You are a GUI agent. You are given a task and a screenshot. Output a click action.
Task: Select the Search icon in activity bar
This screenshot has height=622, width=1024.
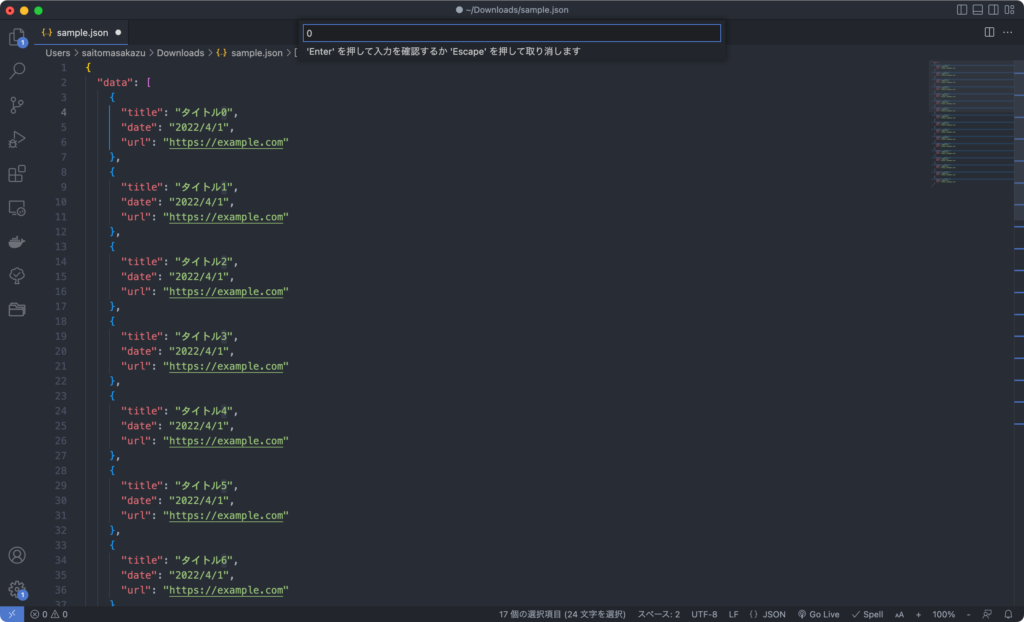click(x=16, y=71)
